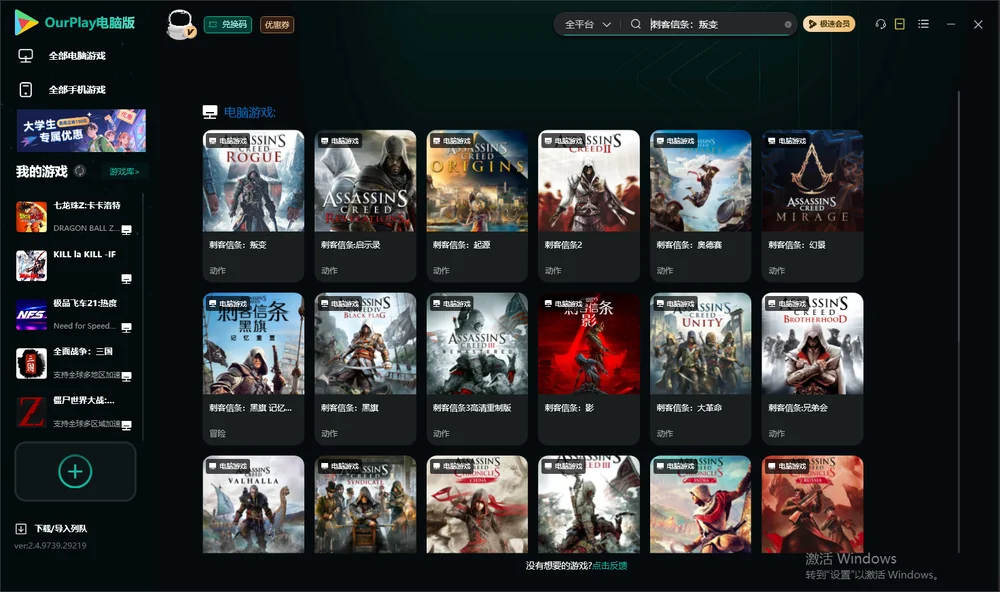
Task: Open the 优惠券 coupons button
Action: point(277,24)
